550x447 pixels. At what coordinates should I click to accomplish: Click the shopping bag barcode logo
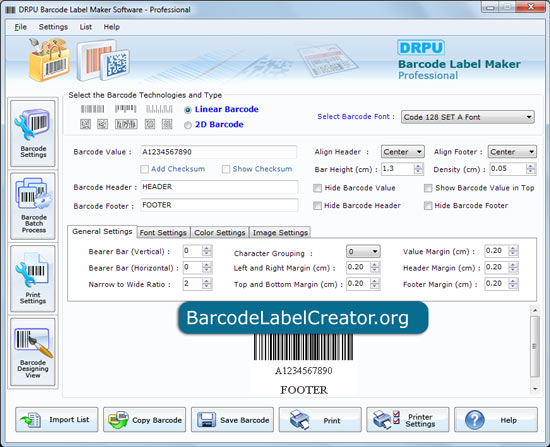(x=49, y=60)
